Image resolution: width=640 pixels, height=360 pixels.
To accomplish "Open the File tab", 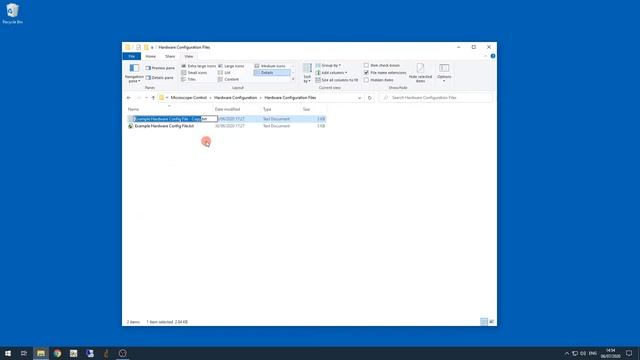I will (131, 56).
